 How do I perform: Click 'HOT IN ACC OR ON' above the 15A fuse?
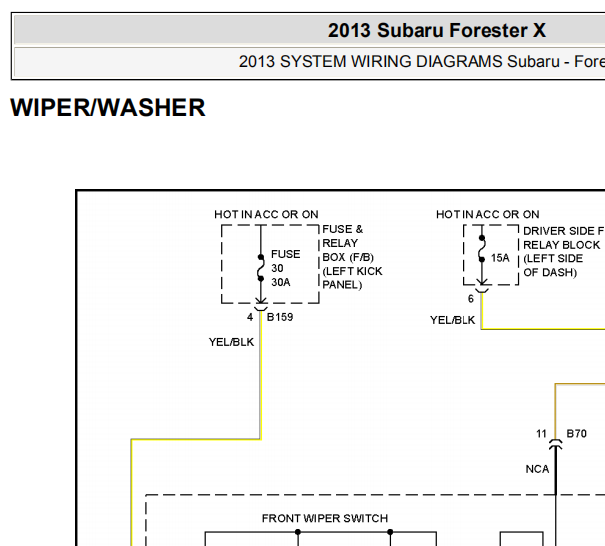tap(487, 214)
